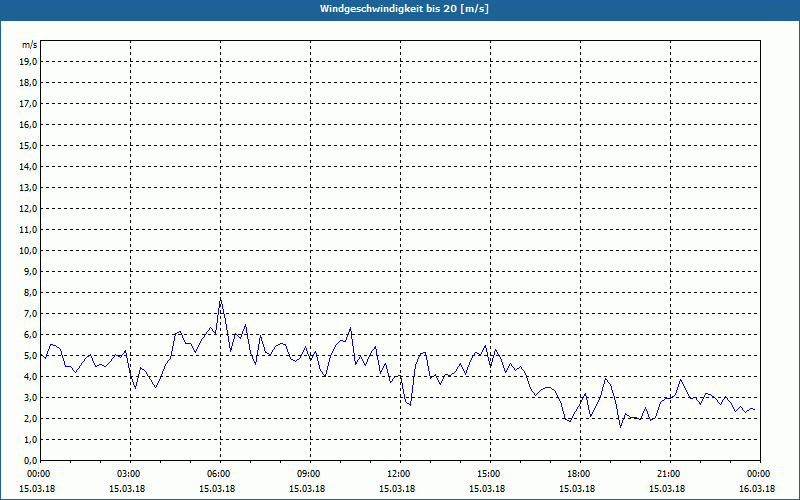Select the 03:00 time label
Image resolution: width=800 pixels, height=500 pixels.
click(x=130, y=474)
